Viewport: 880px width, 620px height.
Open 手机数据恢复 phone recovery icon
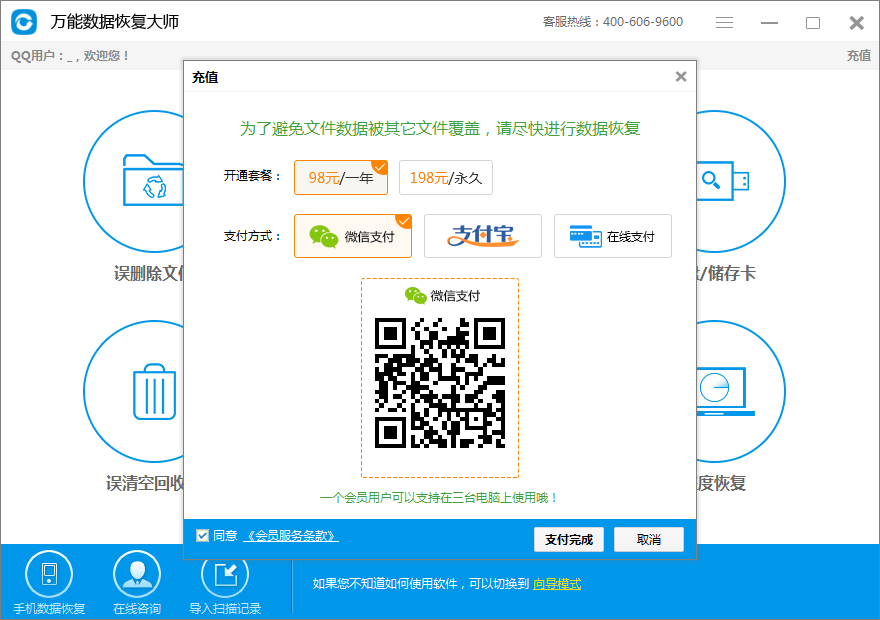49,574
